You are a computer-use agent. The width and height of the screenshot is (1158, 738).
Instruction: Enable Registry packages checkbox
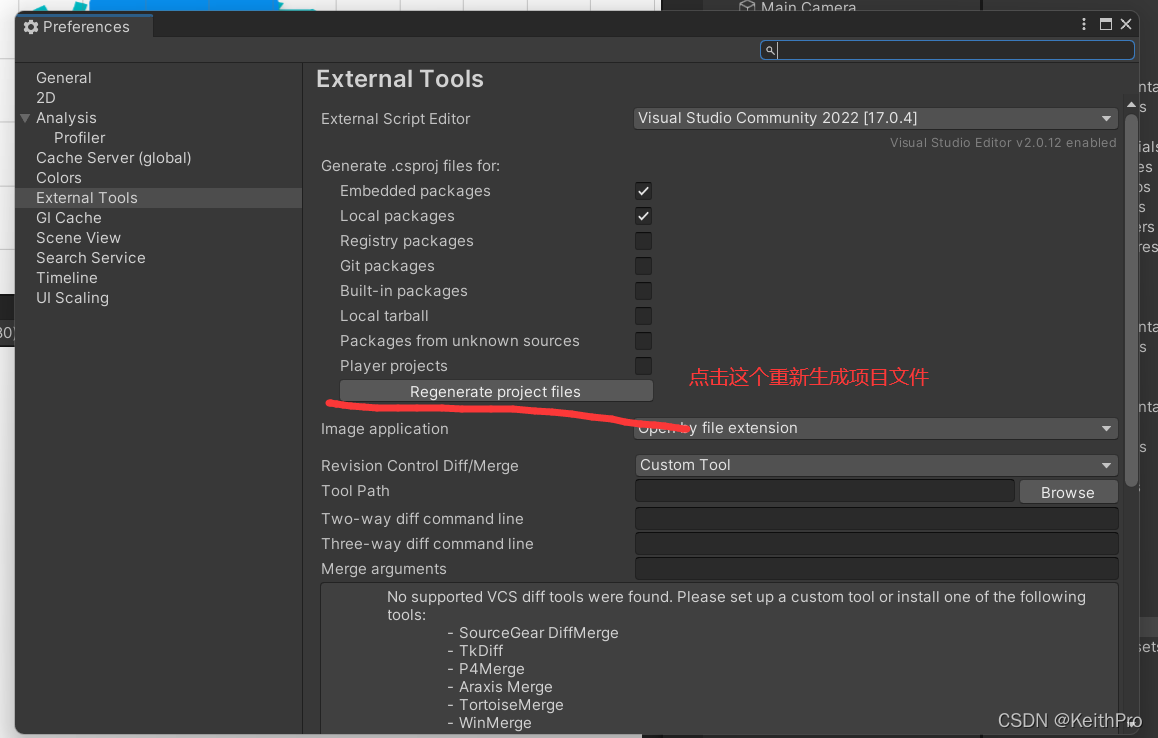[643, 241]
